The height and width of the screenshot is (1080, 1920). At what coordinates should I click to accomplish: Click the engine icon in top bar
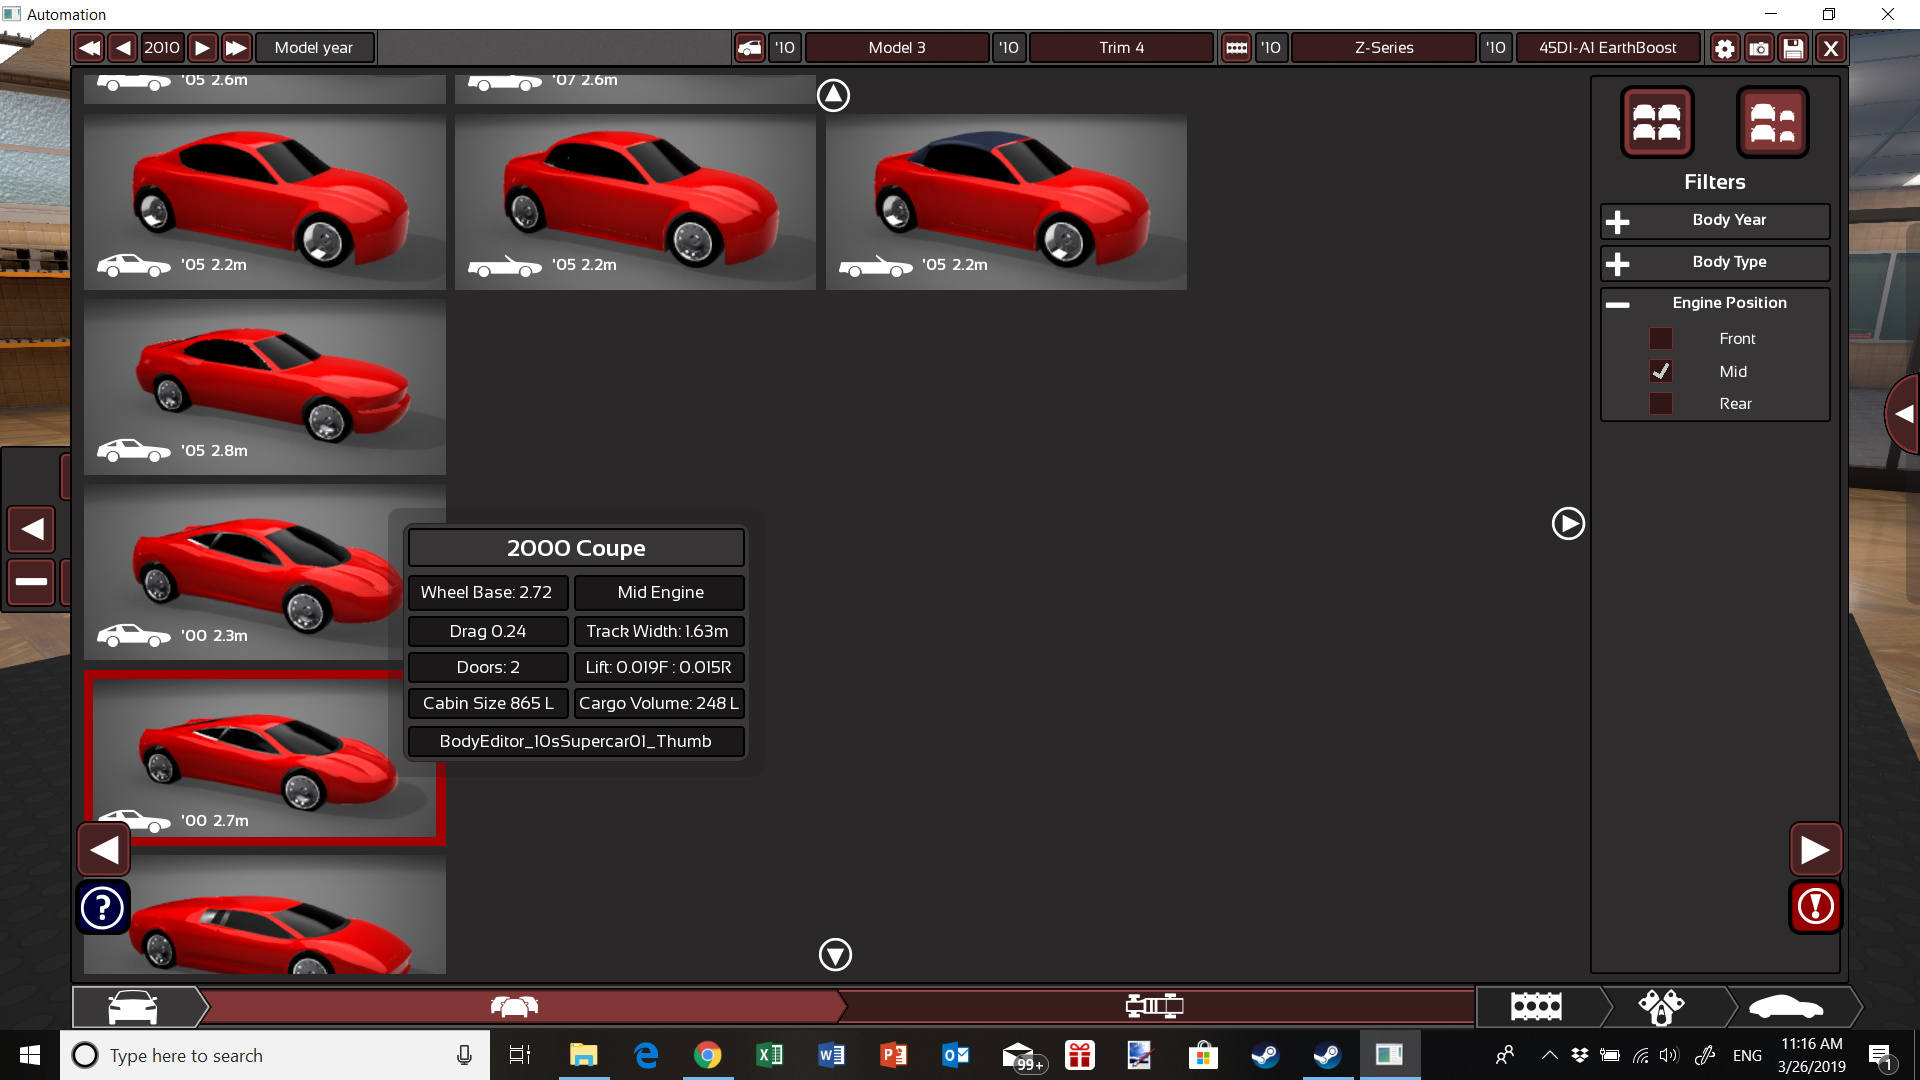pos(1237,48)
